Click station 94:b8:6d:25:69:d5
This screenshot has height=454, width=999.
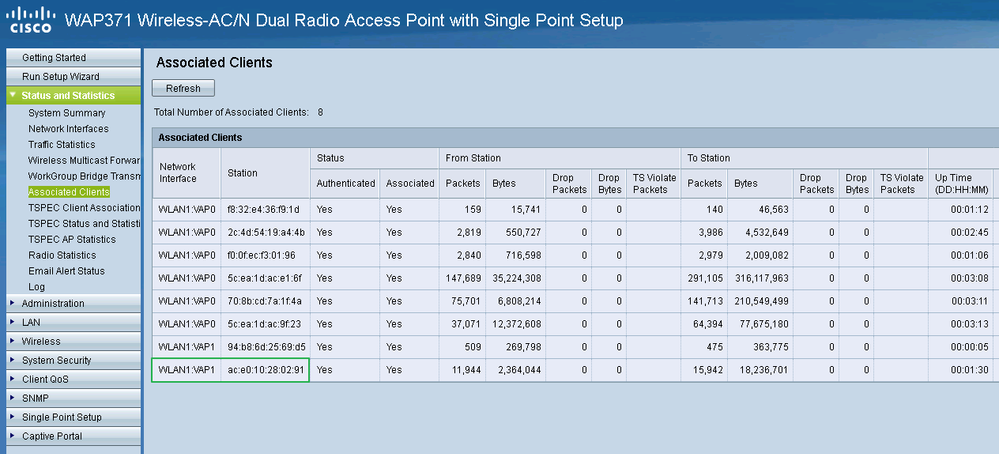pos(266,346)
